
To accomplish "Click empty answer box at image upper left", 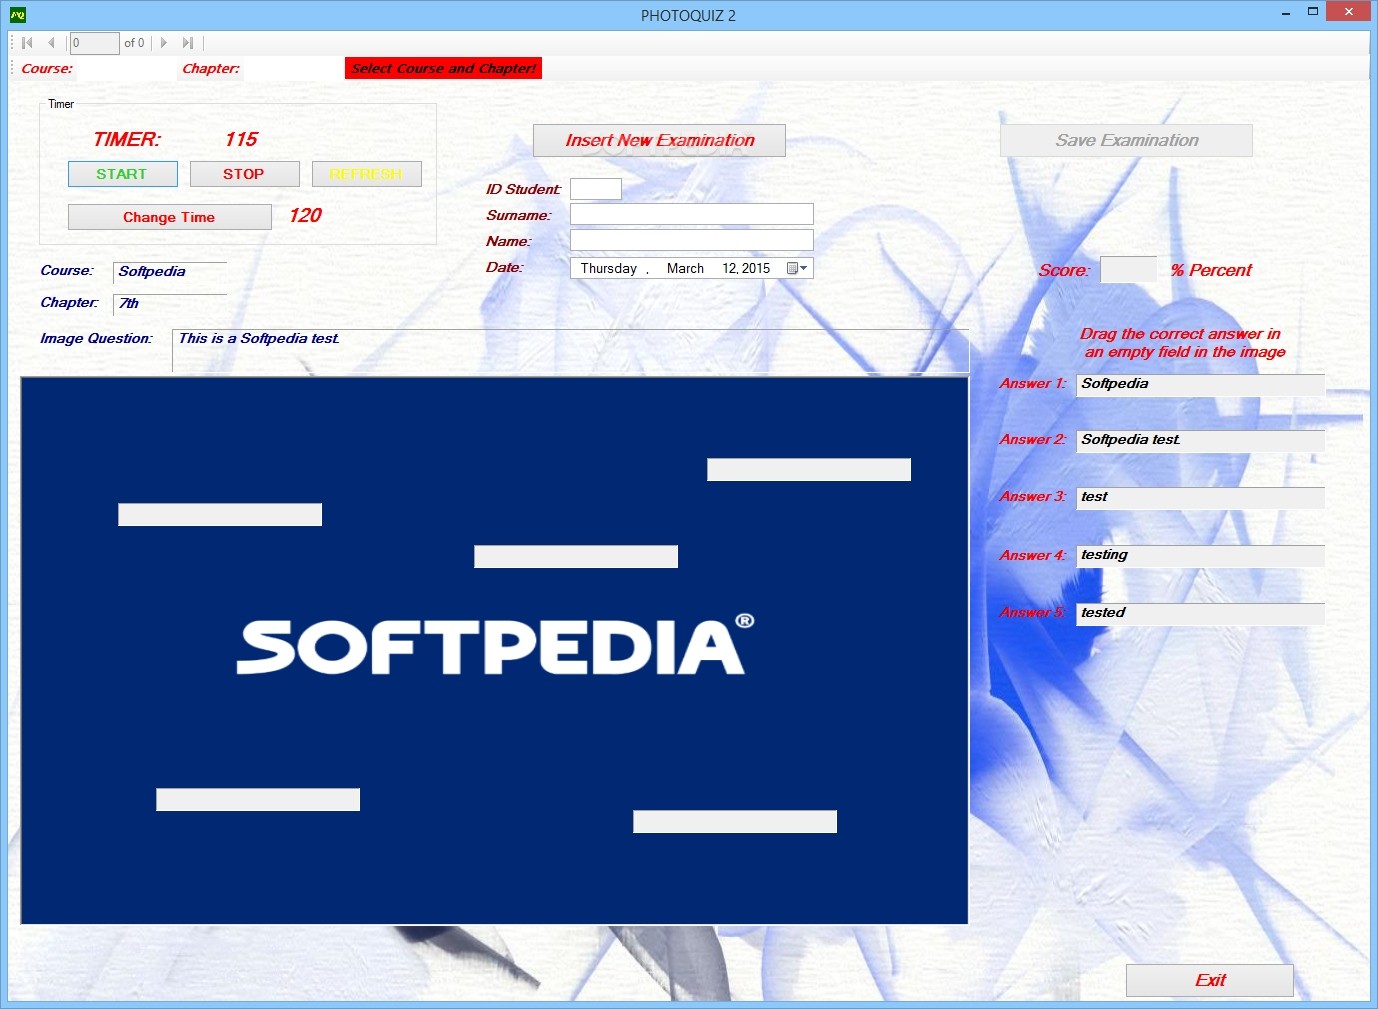I will [x=220, y=514].
